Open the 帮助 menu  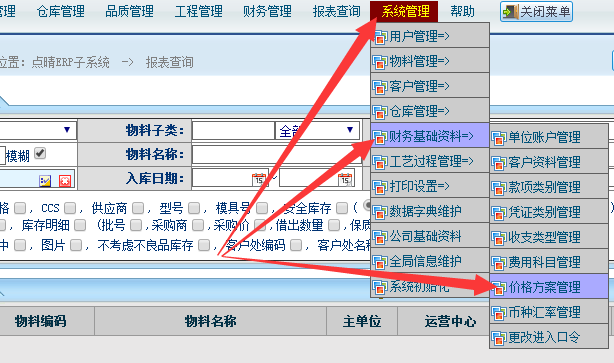pos(462,11)
